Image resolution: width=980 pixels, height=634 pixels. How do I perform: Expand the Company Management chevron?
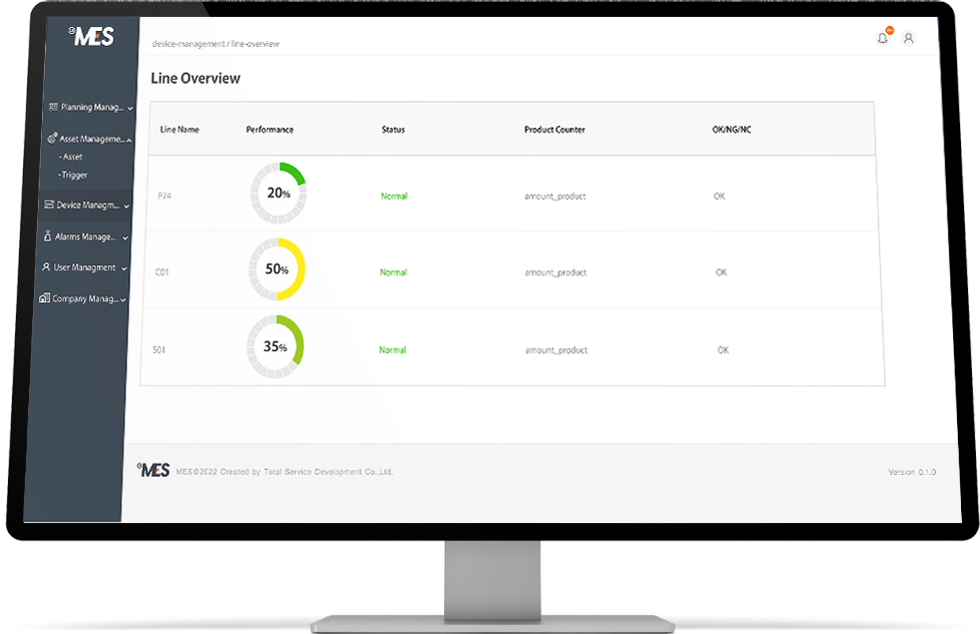point(122,299)
